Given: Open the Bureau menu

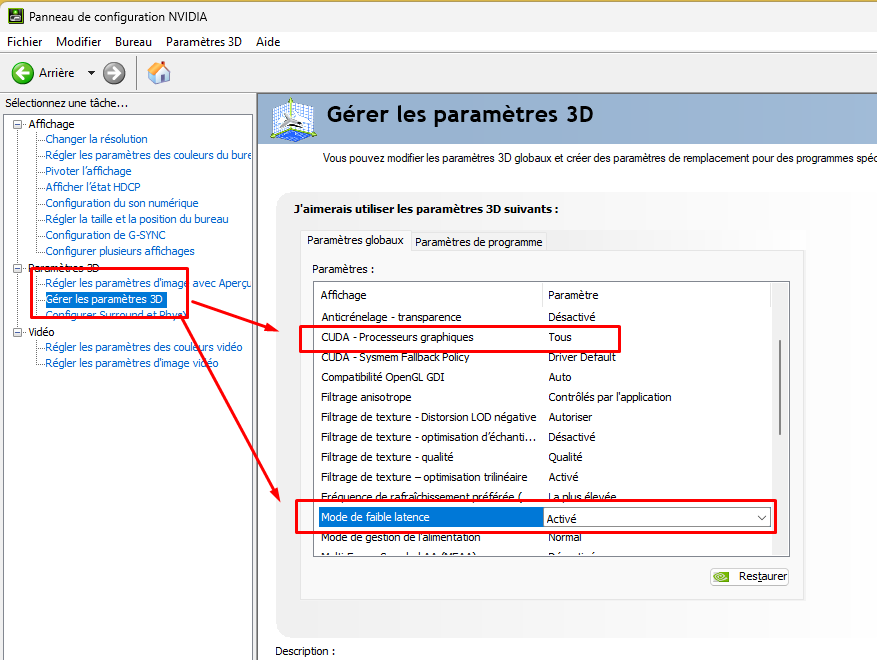Looking at the screenshot, I should tap(133, 42).
